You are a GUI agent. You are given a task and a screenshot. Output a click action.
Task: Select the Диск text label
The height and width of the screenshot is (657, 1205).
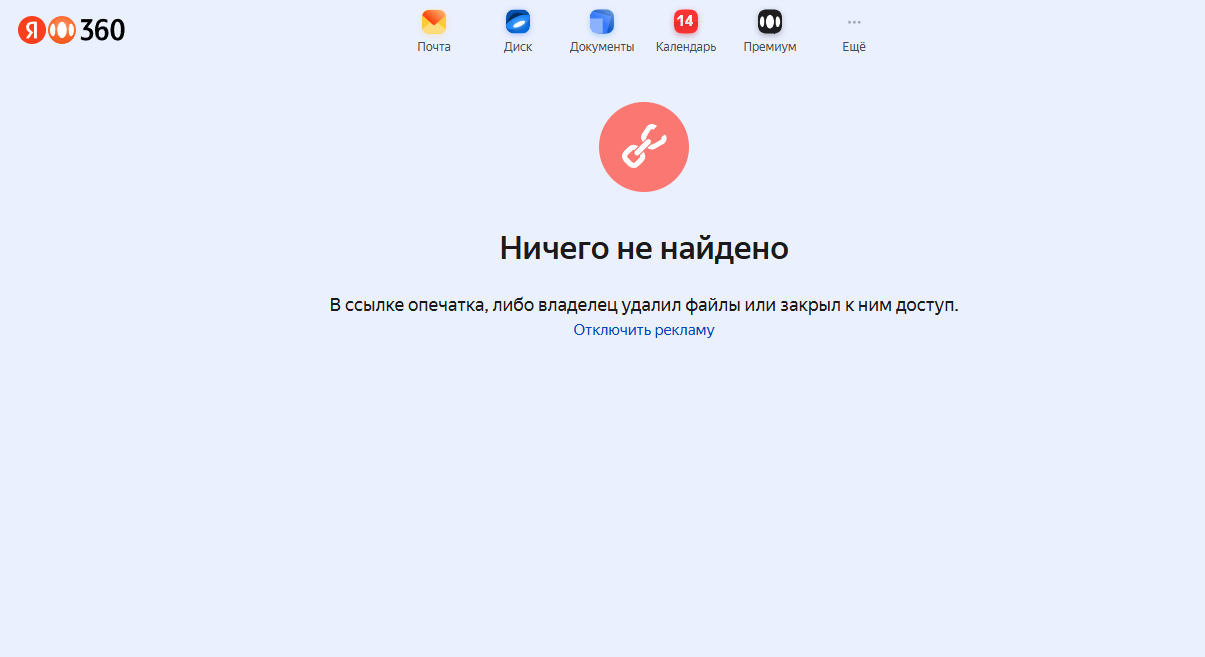pyautogui.click(x=518, y=47)
